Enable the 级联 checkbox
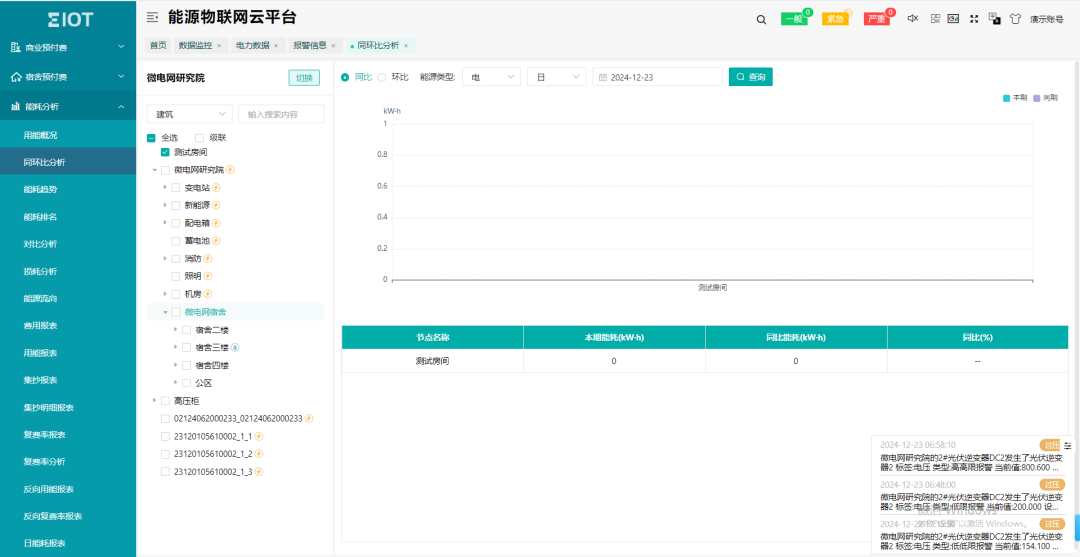Viewport: 1080px width, 557px height. point(200,138)
